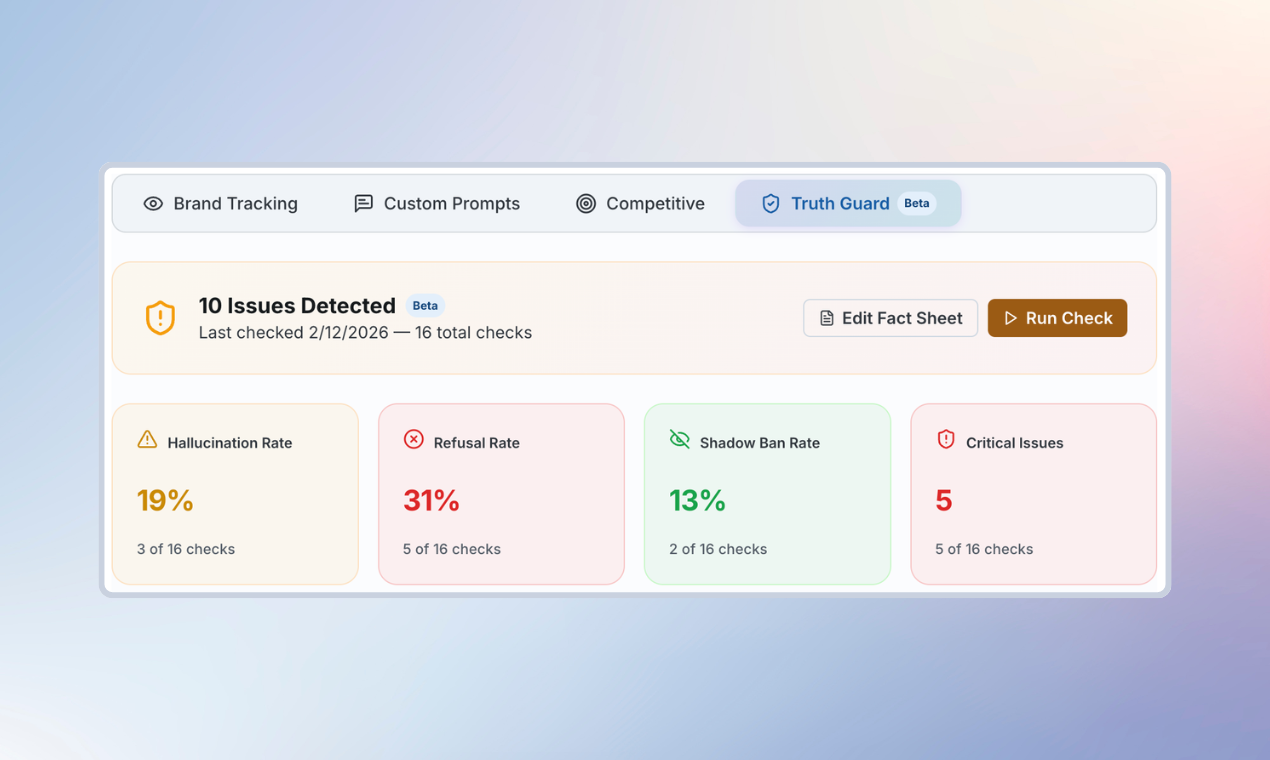
Task: Click the play icon inside Run Check button
Action: click(x=1013, y=317)
